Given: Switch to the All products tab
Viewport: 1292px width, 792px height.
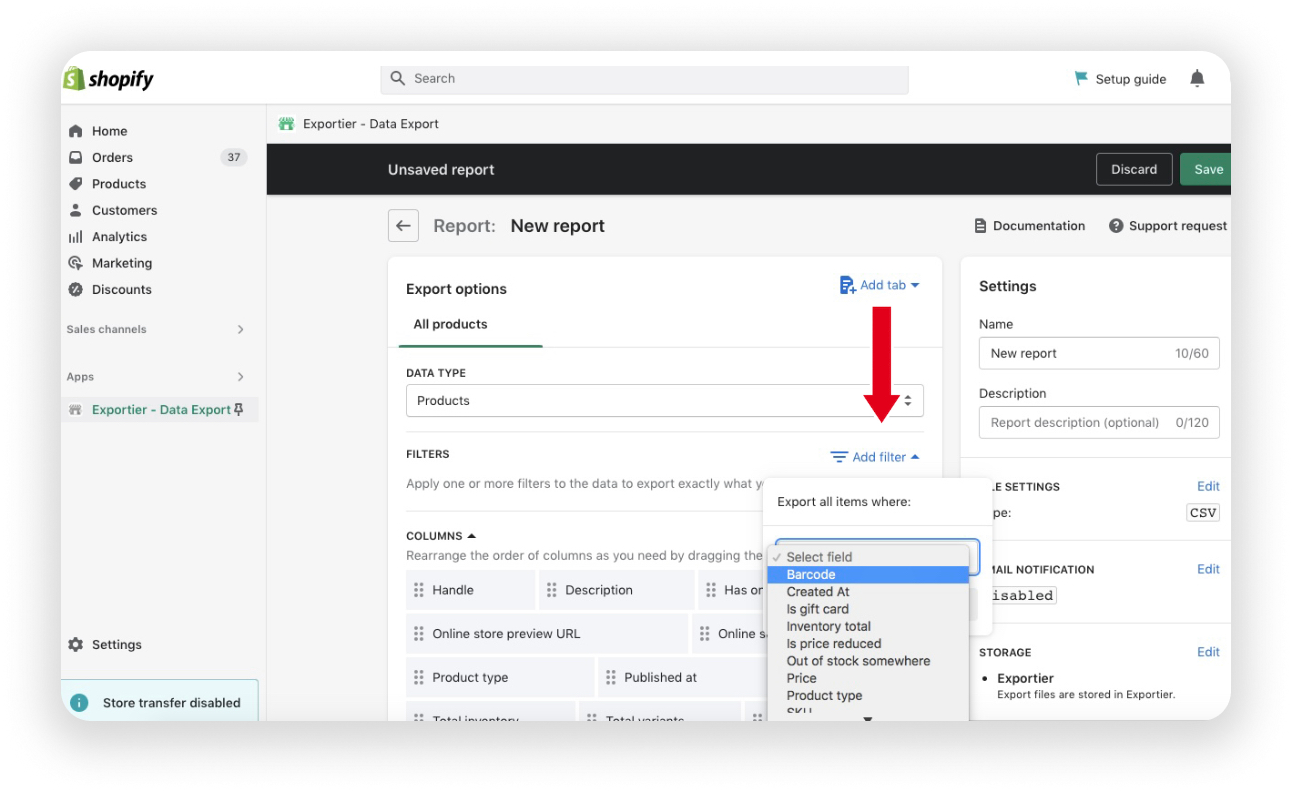Looking at the screenshot, I should pos(450,324).
